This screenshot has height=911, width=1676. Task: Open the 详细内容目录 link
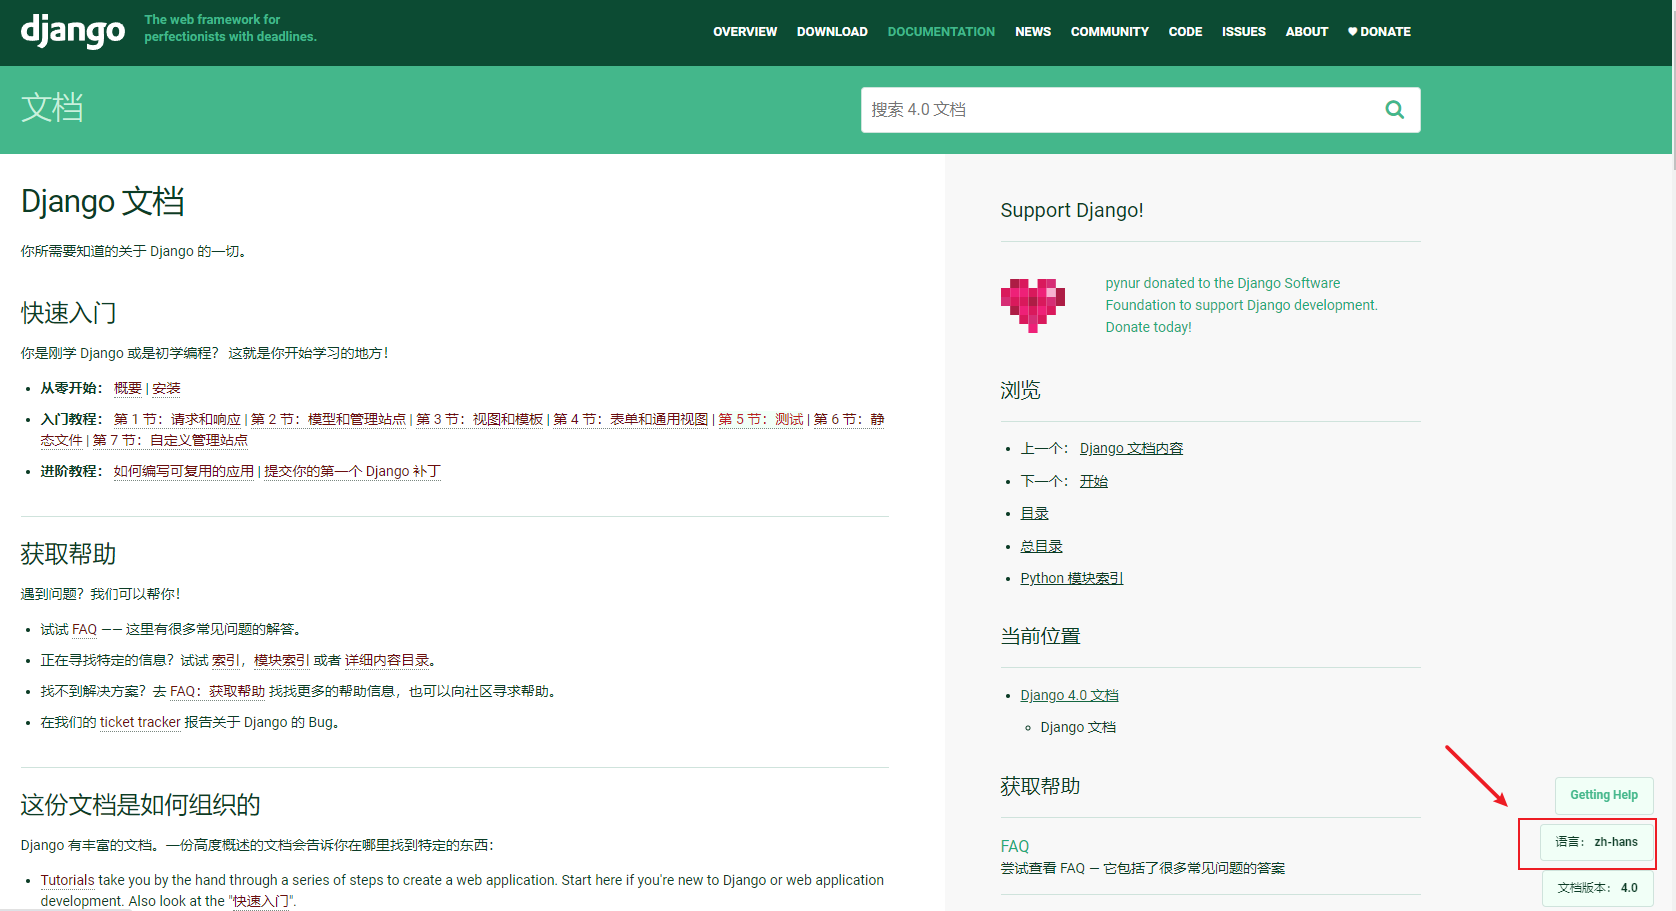click(387, 661)
